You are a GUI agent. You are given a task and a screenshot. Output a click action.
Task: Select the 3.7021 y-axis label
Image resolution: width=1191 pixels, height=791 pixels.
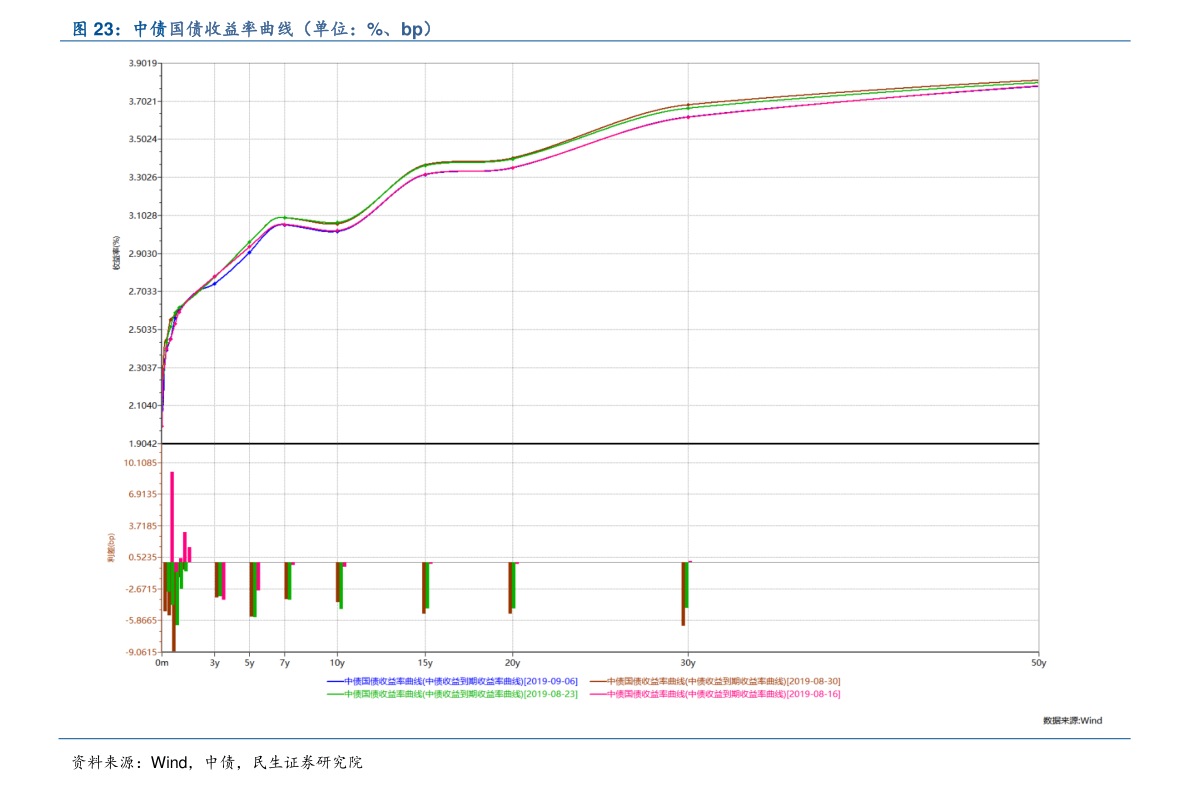coord(143,101)
